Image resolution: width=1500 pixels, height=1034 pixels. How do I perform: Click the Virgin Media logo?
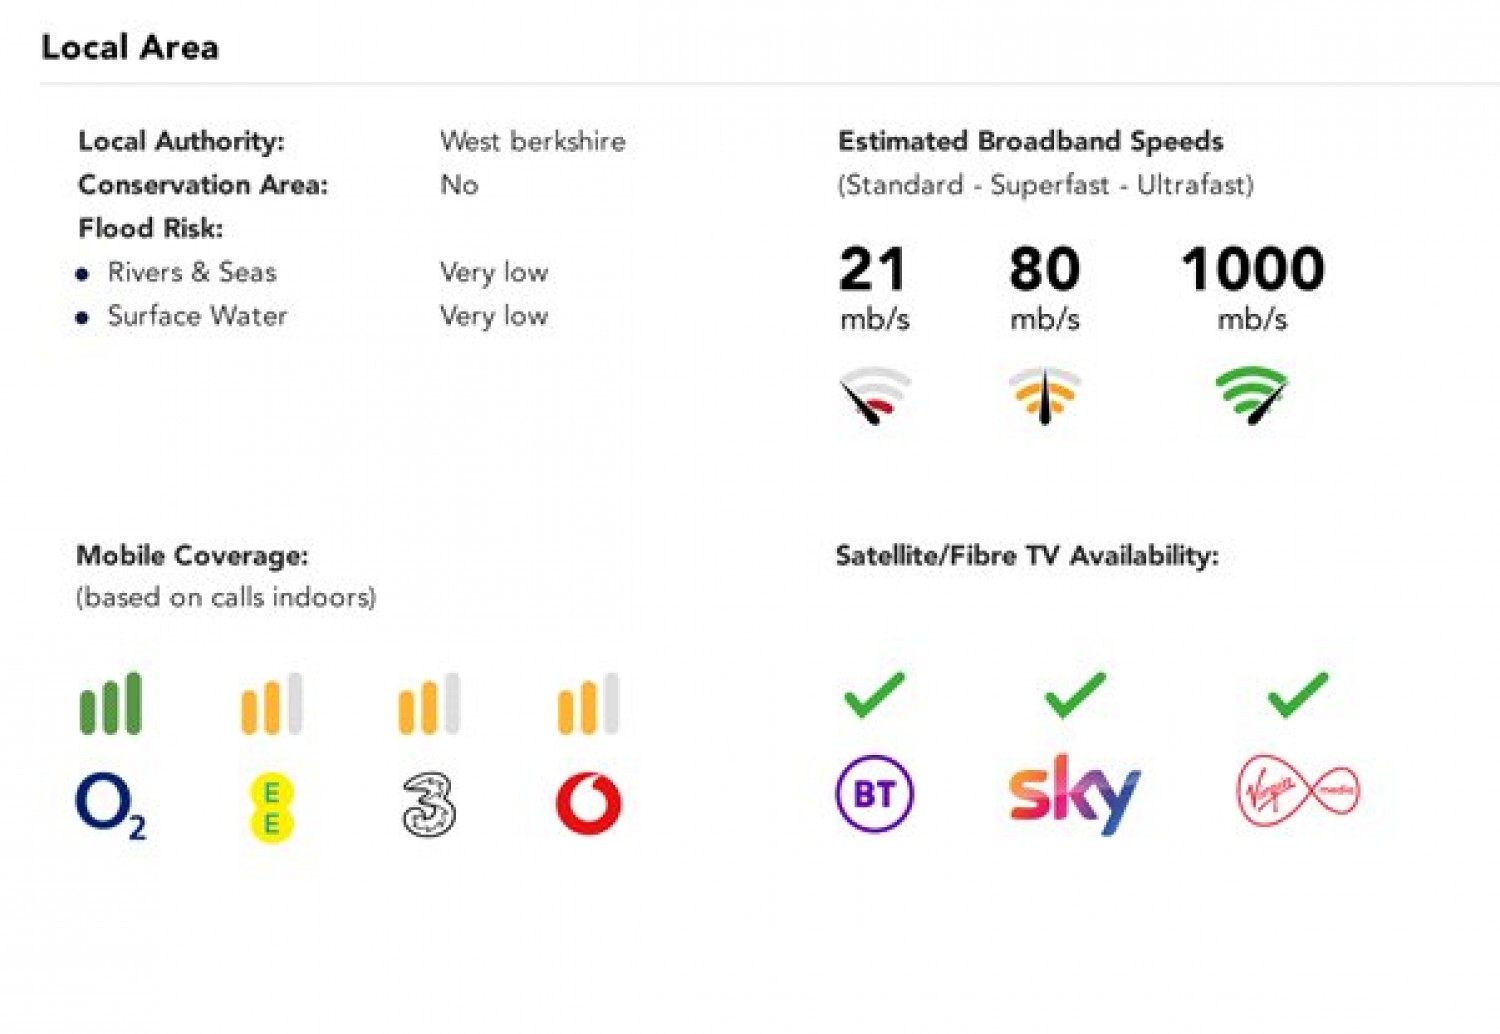[1297, 790]
